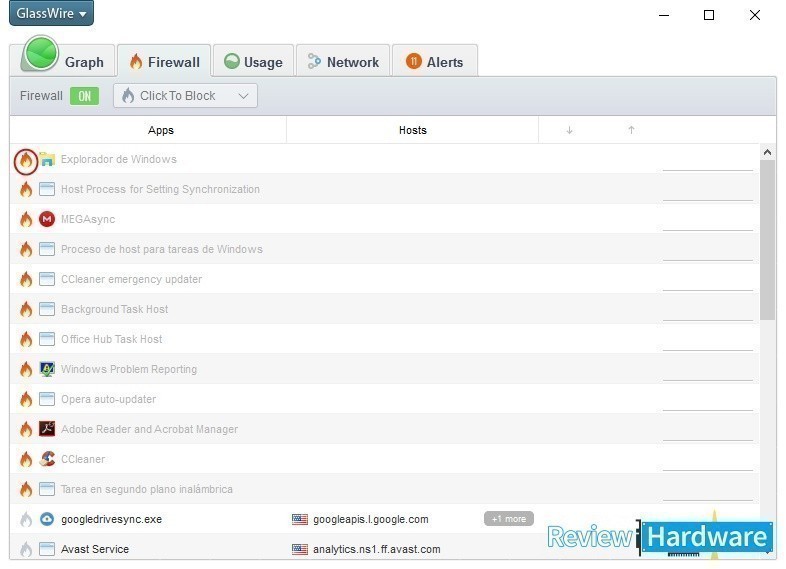The height and width of the screenshot is (569, 786).
Task: Select the googleapis.l.google.com host
Action: (x=370, y=519)
